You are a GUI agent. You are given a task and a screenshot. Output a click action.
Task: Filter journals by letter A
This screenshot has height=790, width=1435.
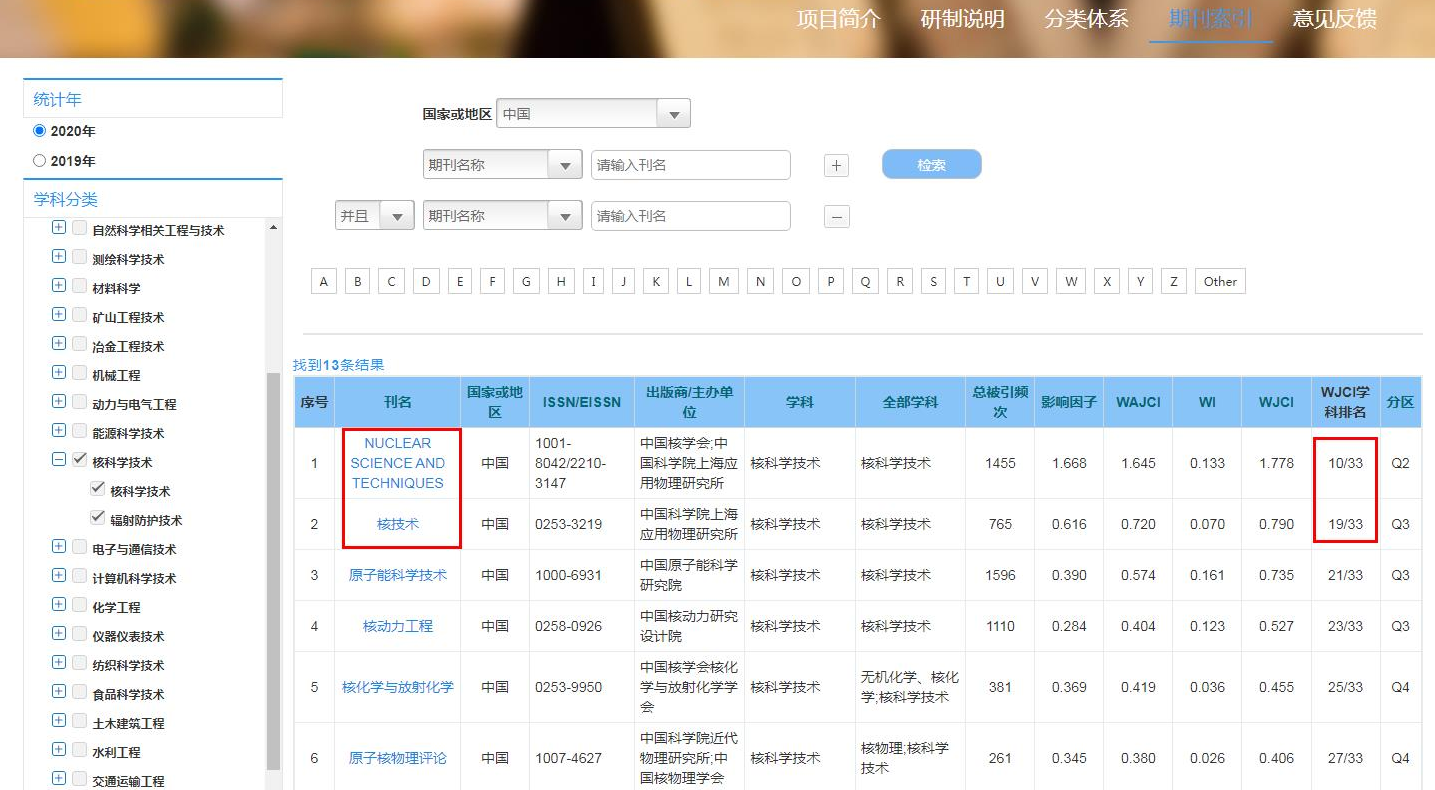pos(323,282)
